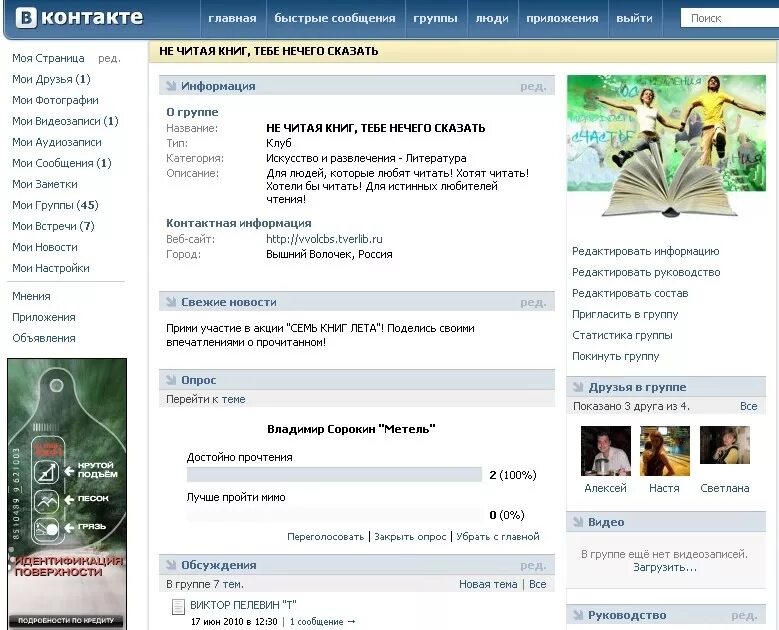Click ред. in Информация header
The image size is (779, 630).
(x=533, y=86)
